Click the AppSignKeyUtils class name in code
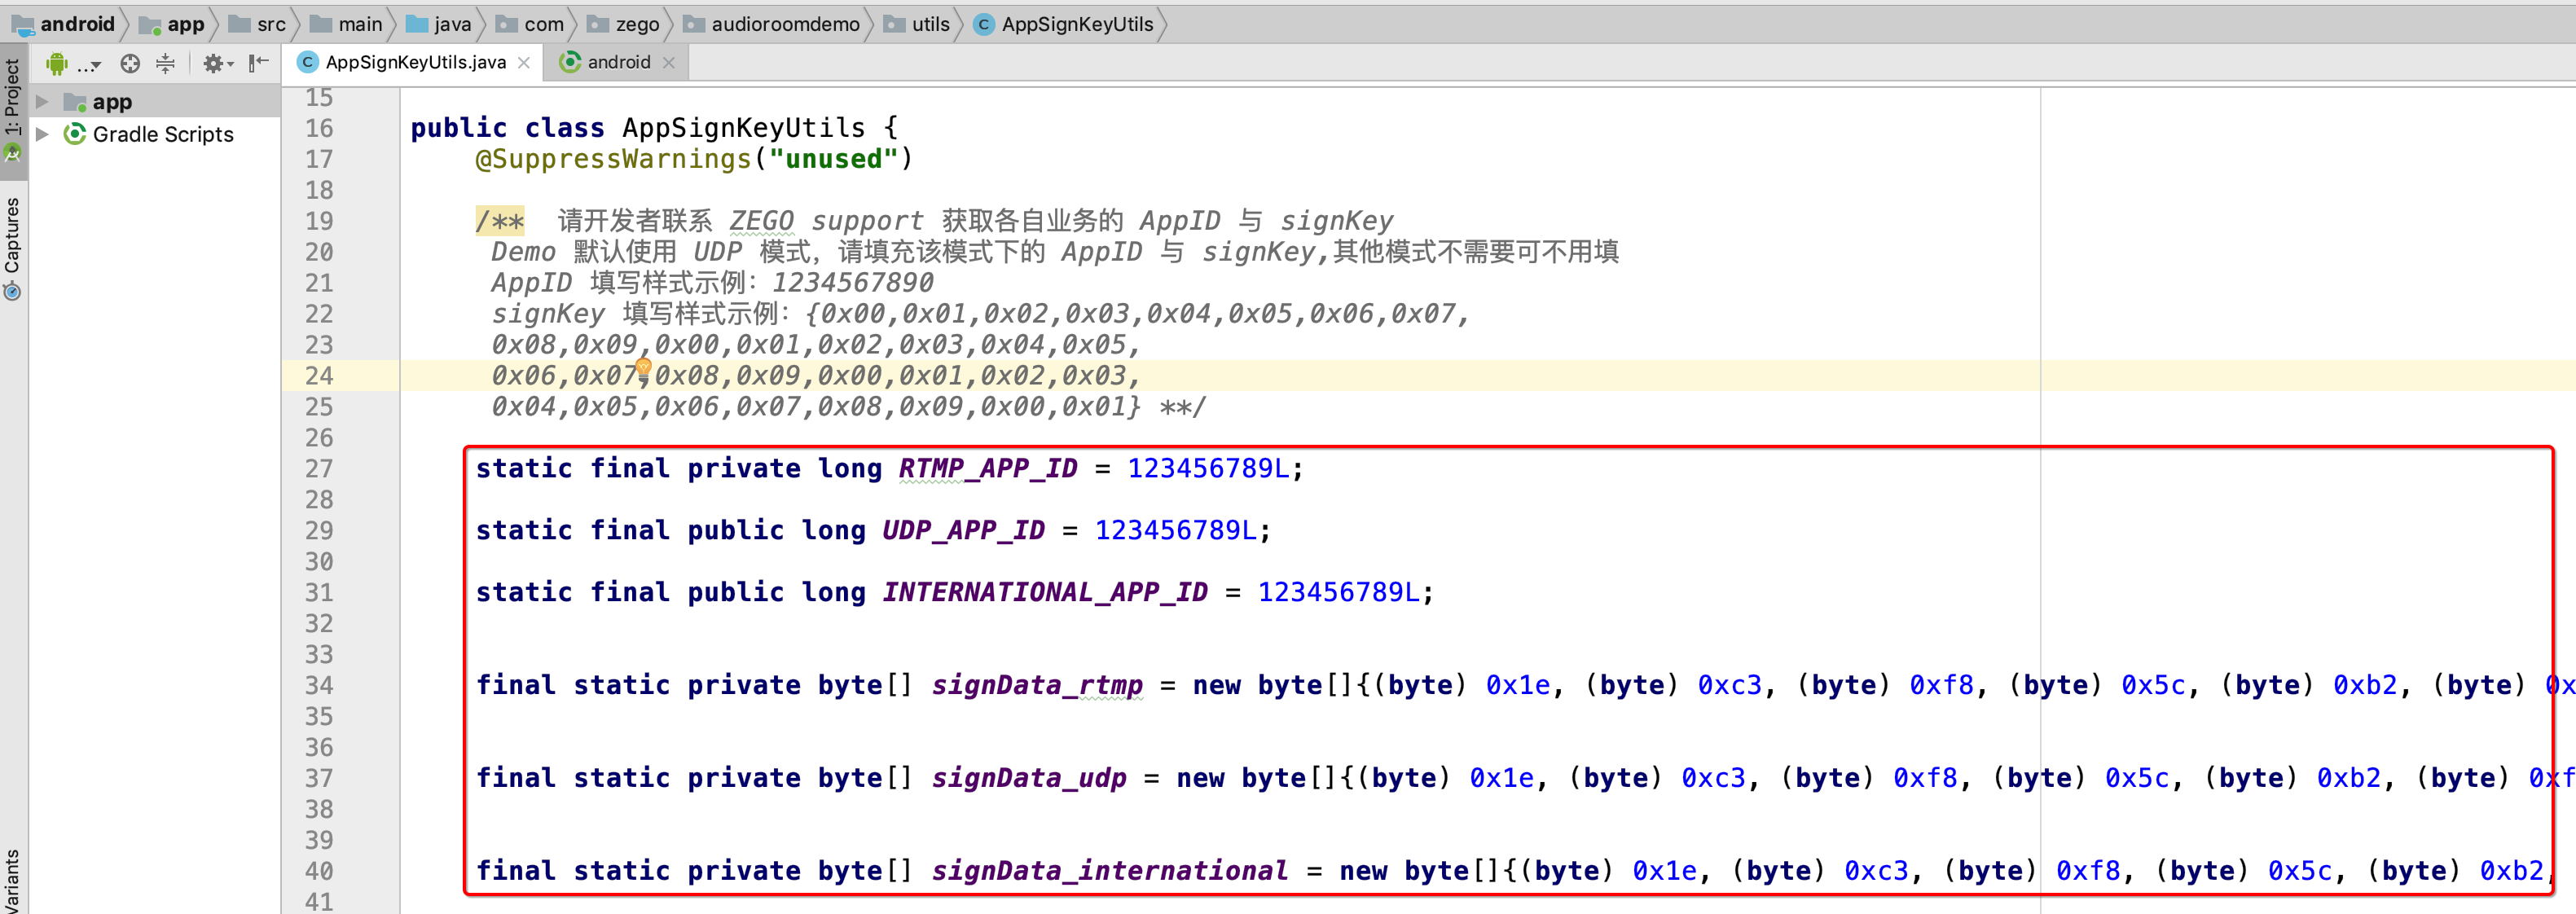Screen dimensions: 2576x914 (743, 128)
